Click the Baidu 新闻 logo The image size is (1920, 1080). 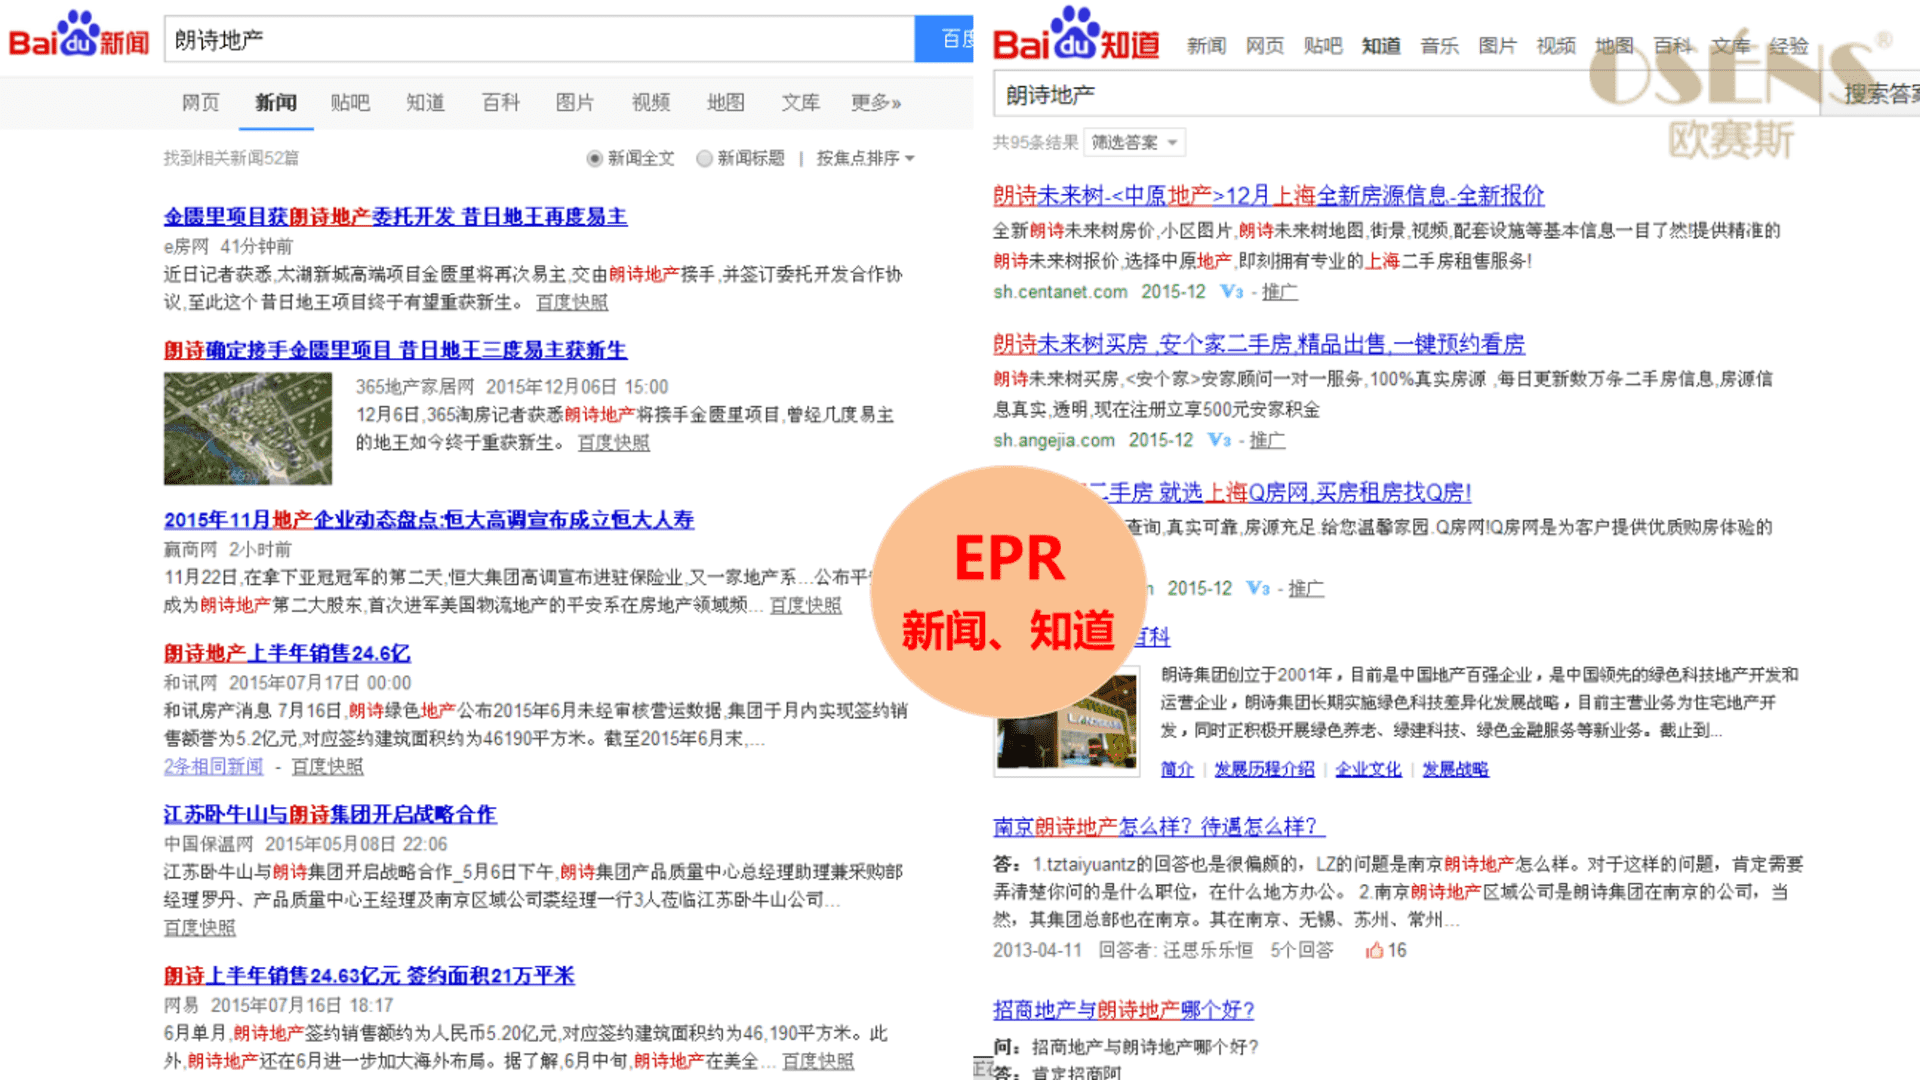coord(78,36)
